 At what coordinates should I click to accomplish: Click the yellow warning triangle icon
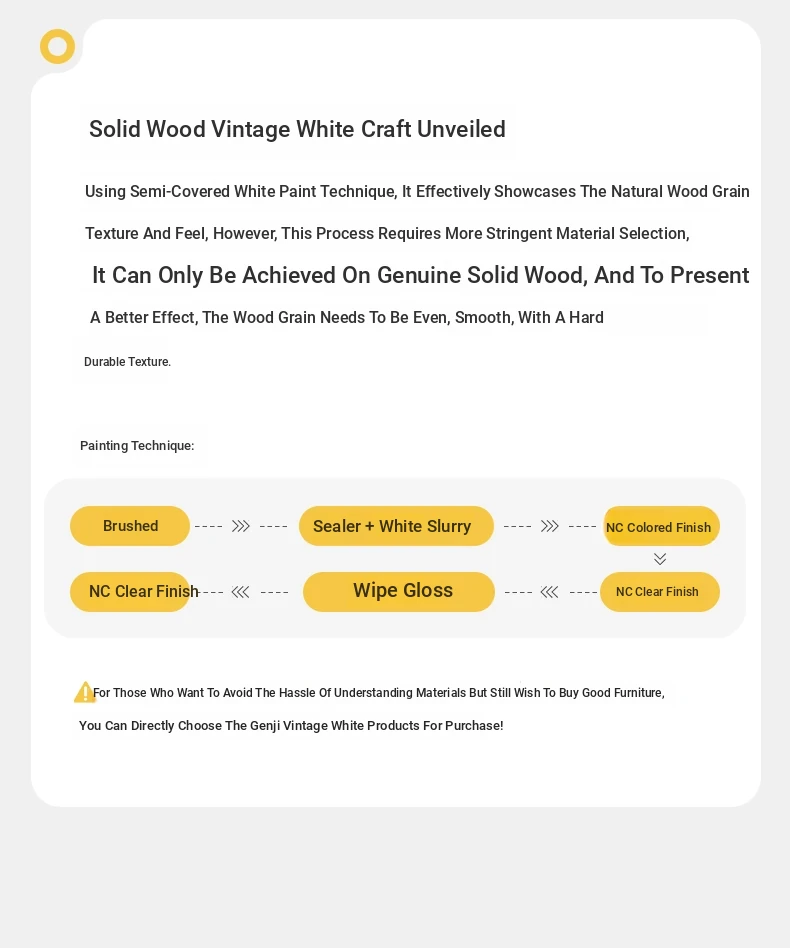[85, 692]
